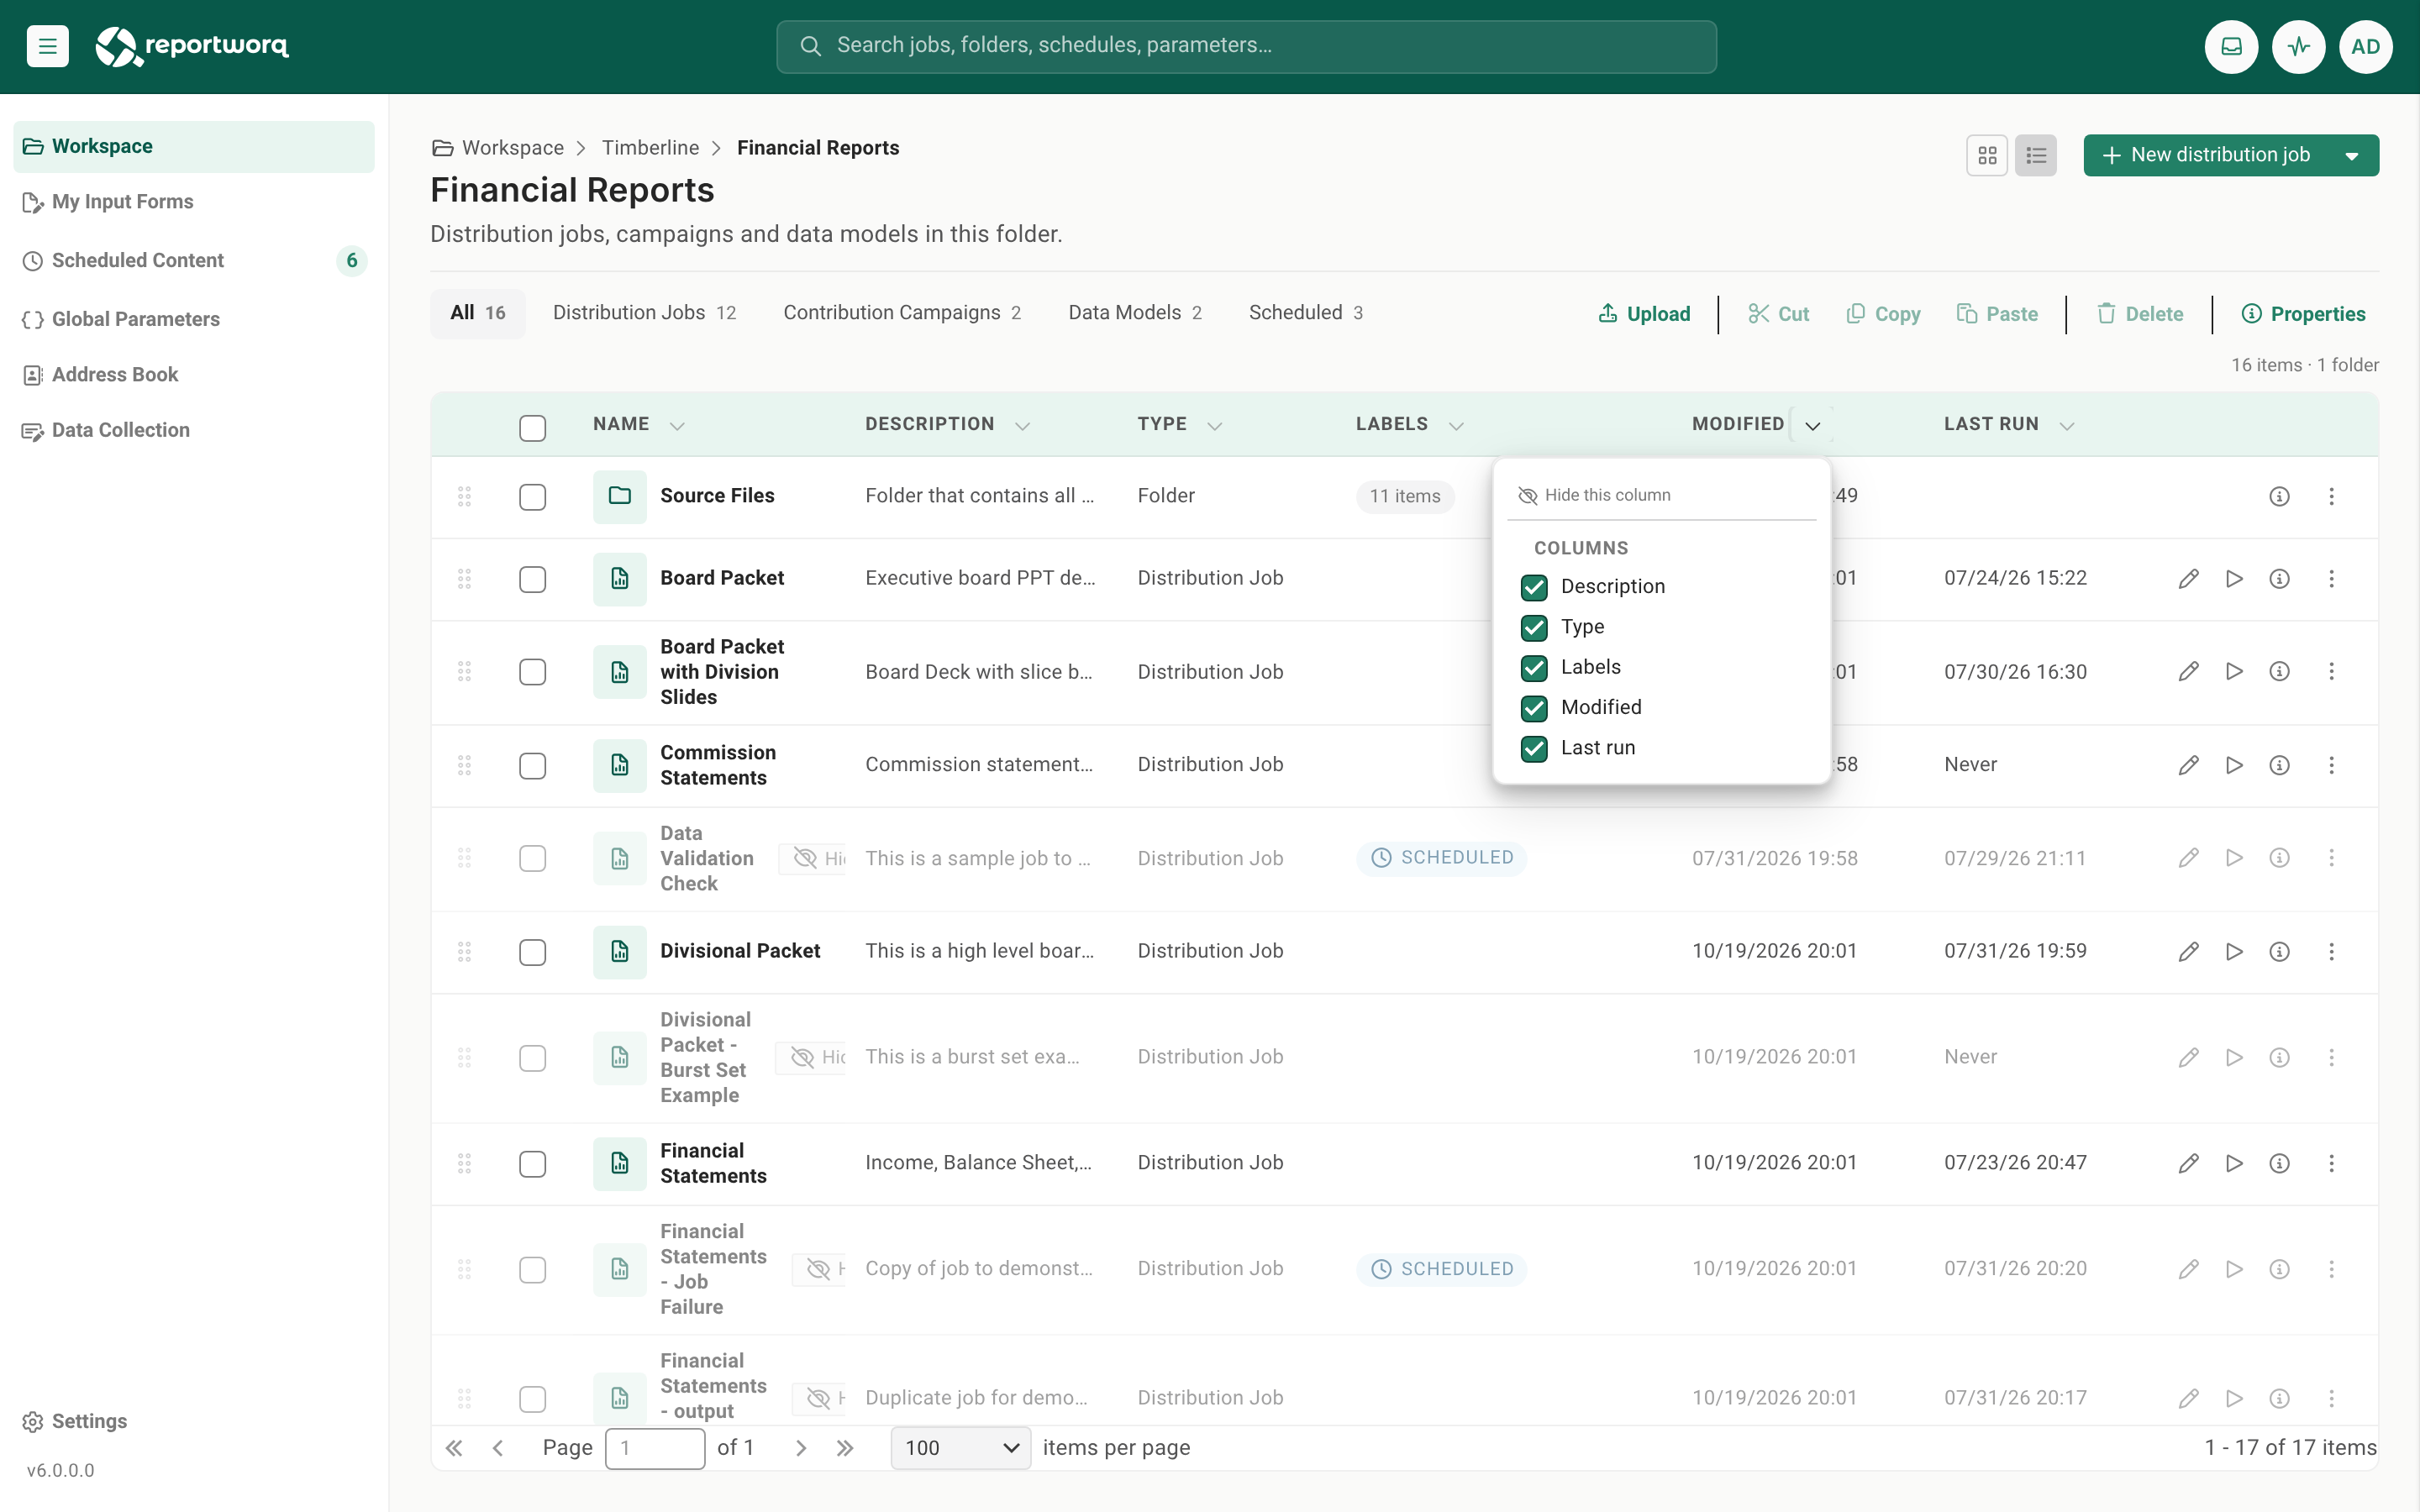The width and height of the screenshot is (2420, 1512).
Task: Open Timberline in the breadcrumb
Action: 650,148
